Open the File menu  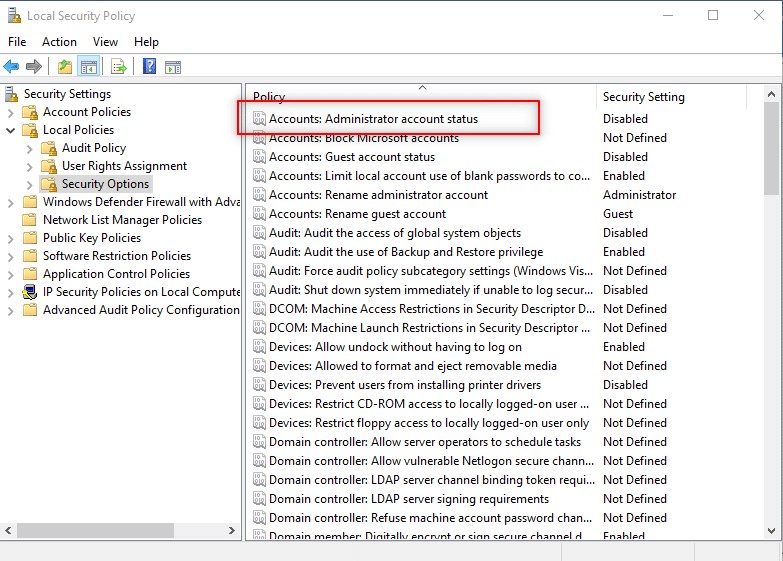click(17, 42)
